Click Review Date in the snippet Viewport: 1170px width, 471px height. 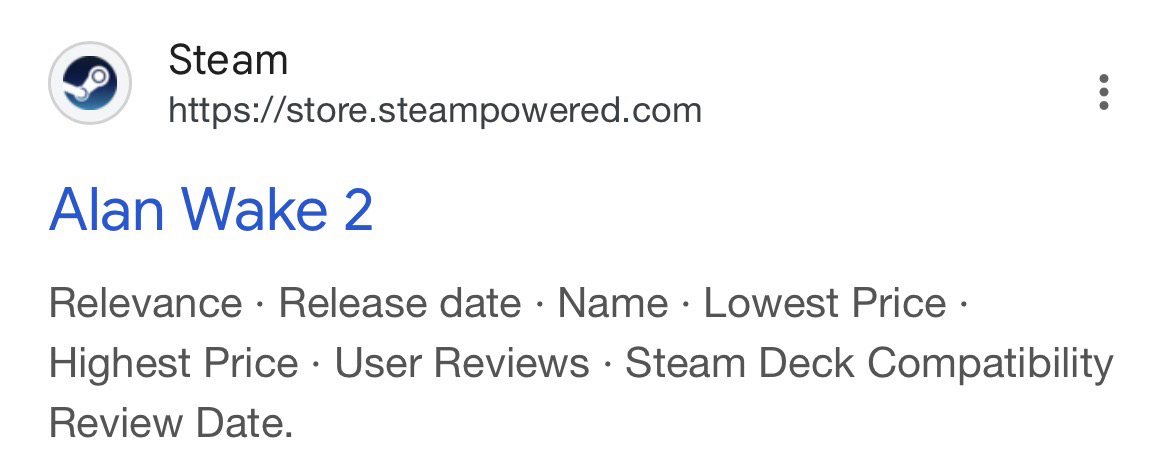tap(170, 424)
